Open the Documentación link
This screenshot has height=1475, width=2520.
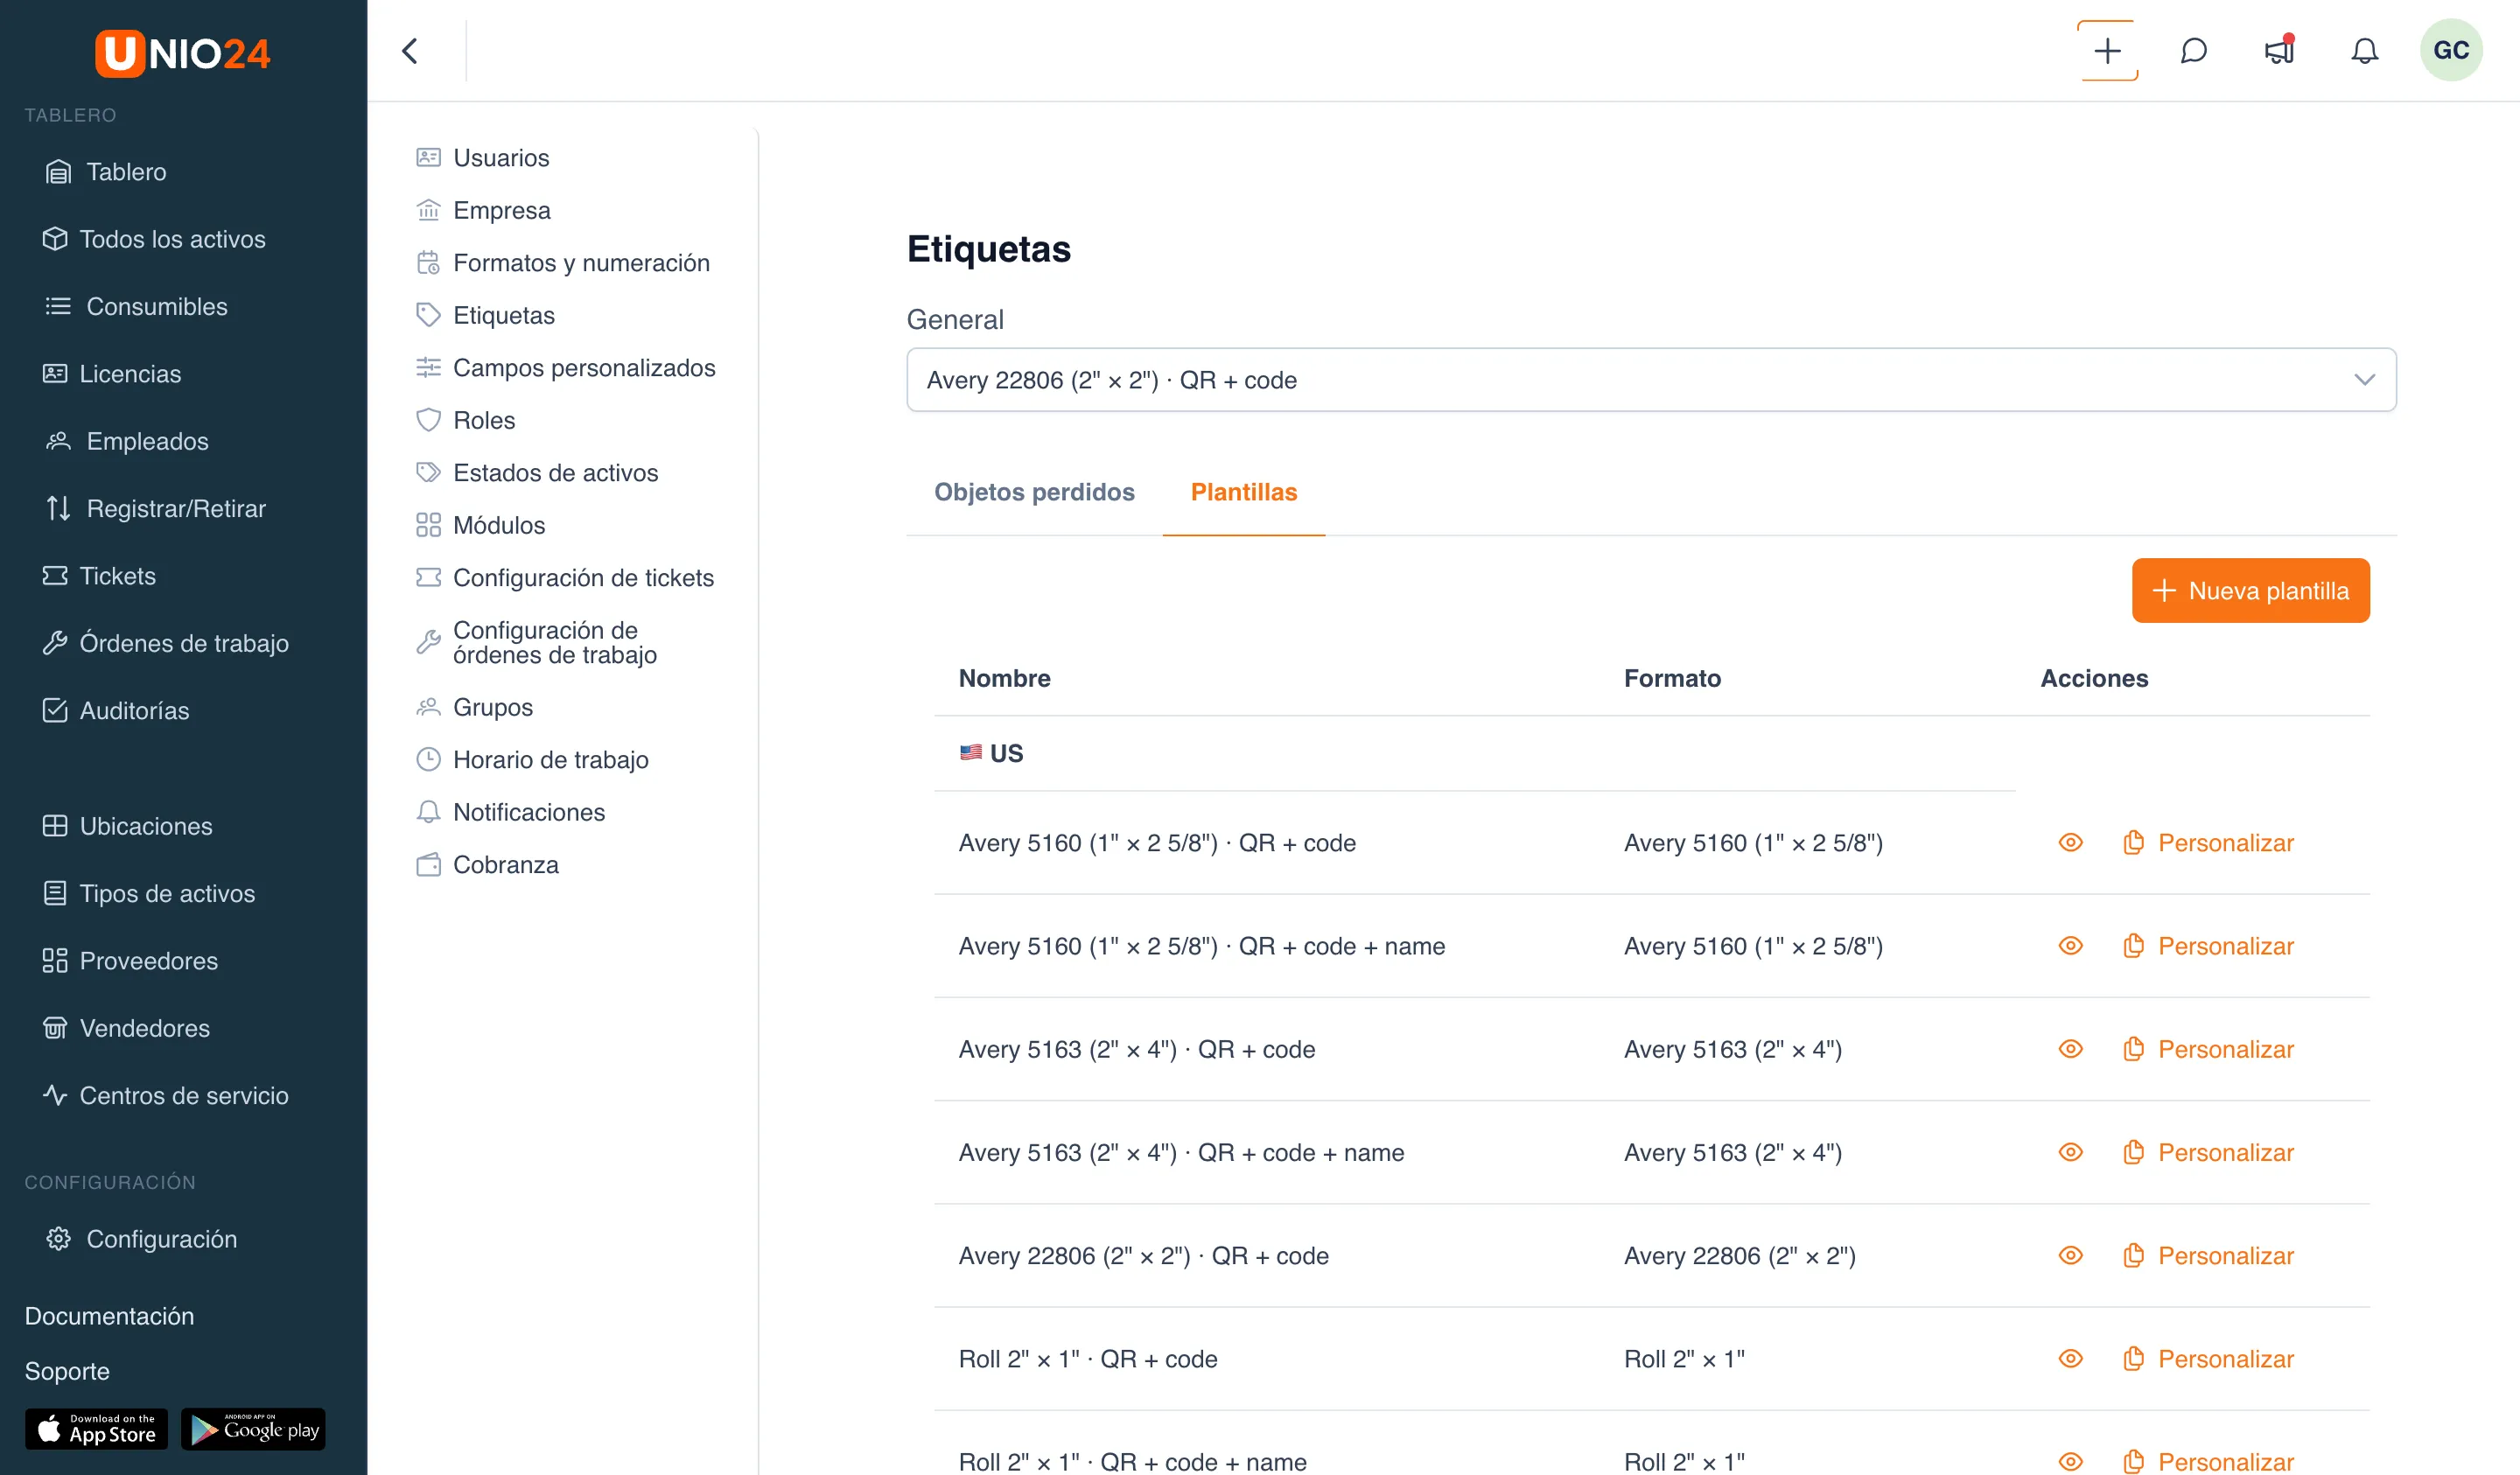pos(109,1316)
